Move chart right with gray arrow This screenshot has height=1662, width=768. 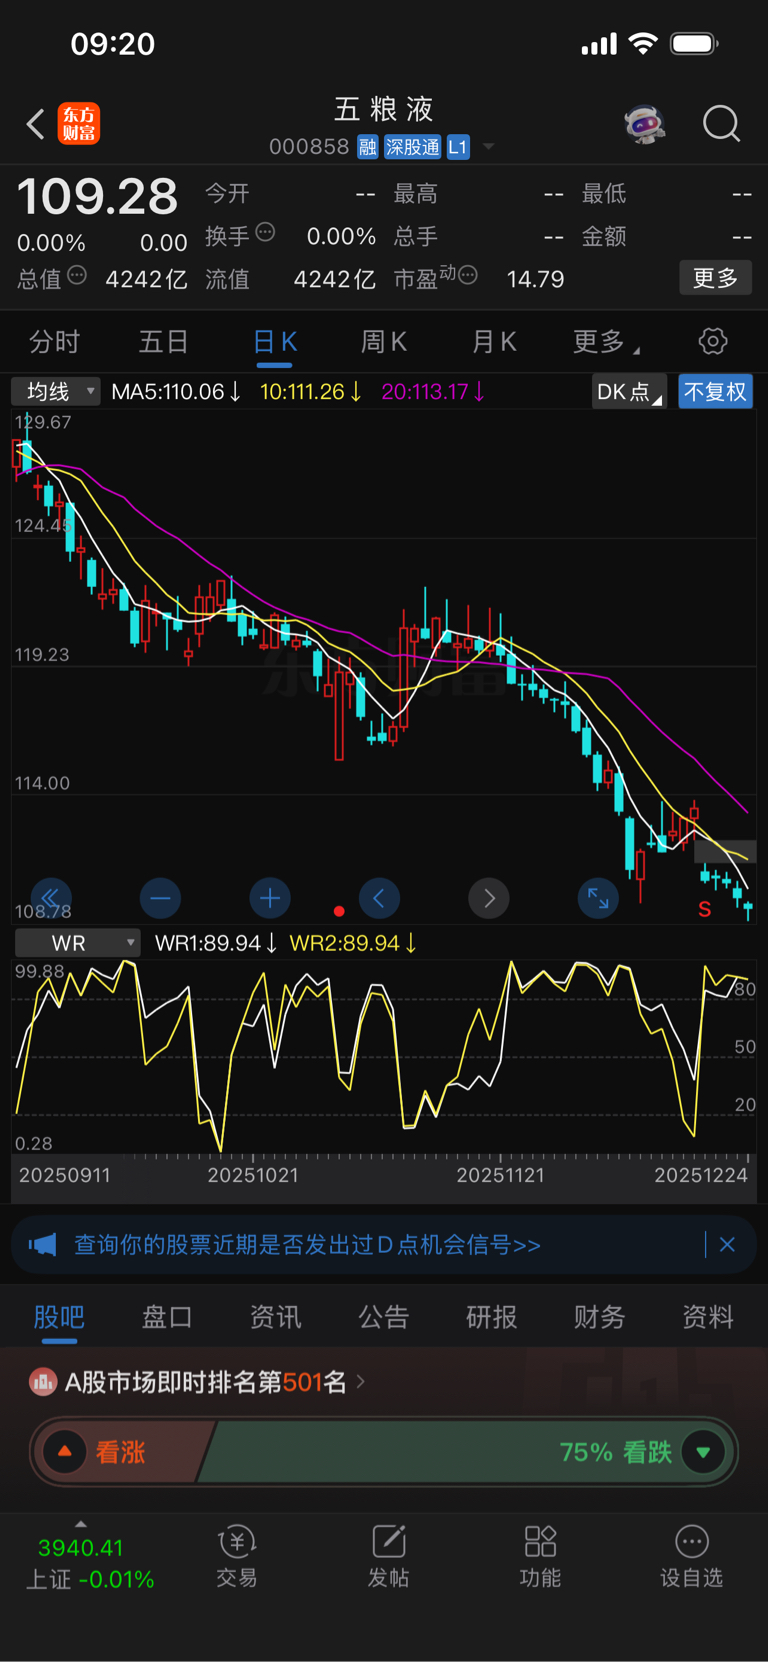[x=489, y=898]
